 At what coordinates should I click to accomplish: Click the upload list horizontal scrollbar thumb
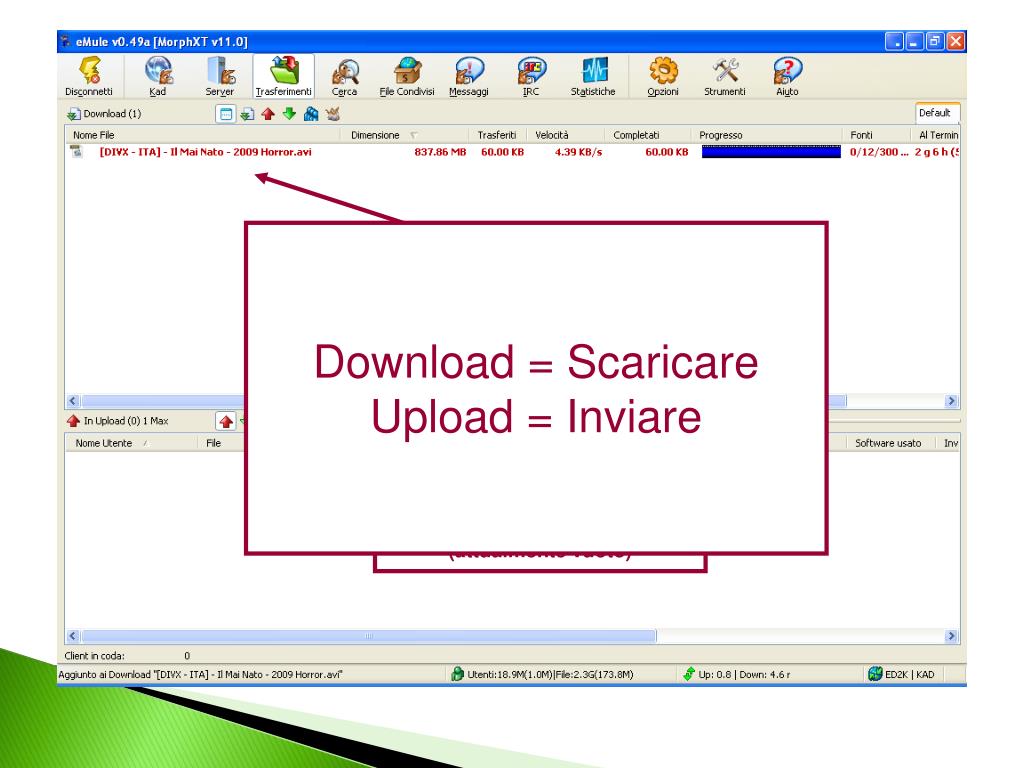(x=368, y=635)
